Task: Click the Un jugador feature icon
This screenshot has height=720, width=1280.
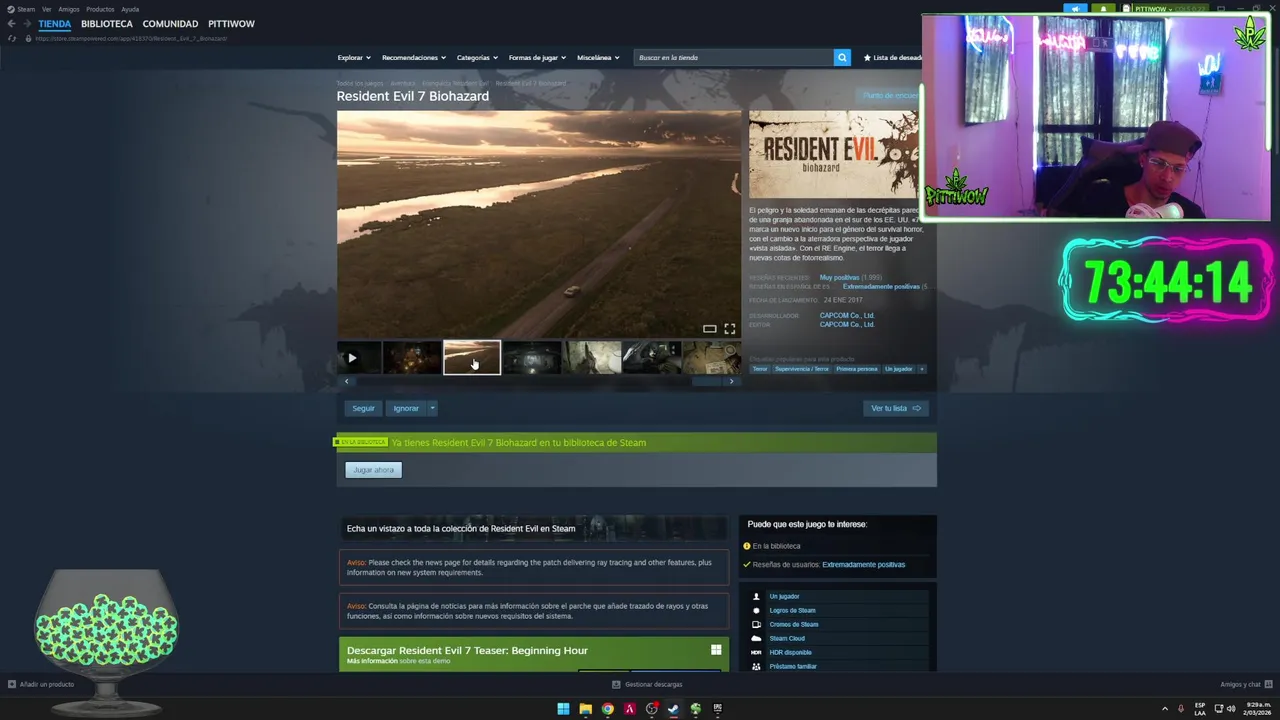Action: tap(756, 596)
